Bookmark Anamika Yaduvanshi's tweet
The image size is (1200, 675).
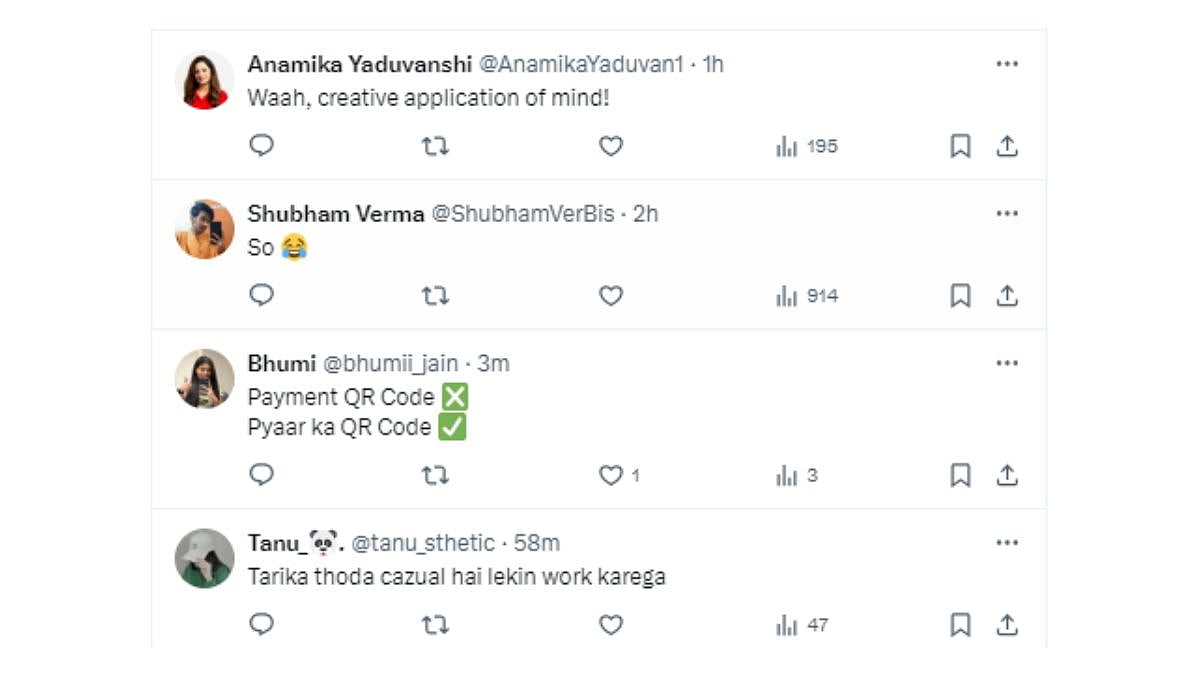coord(960,146)
